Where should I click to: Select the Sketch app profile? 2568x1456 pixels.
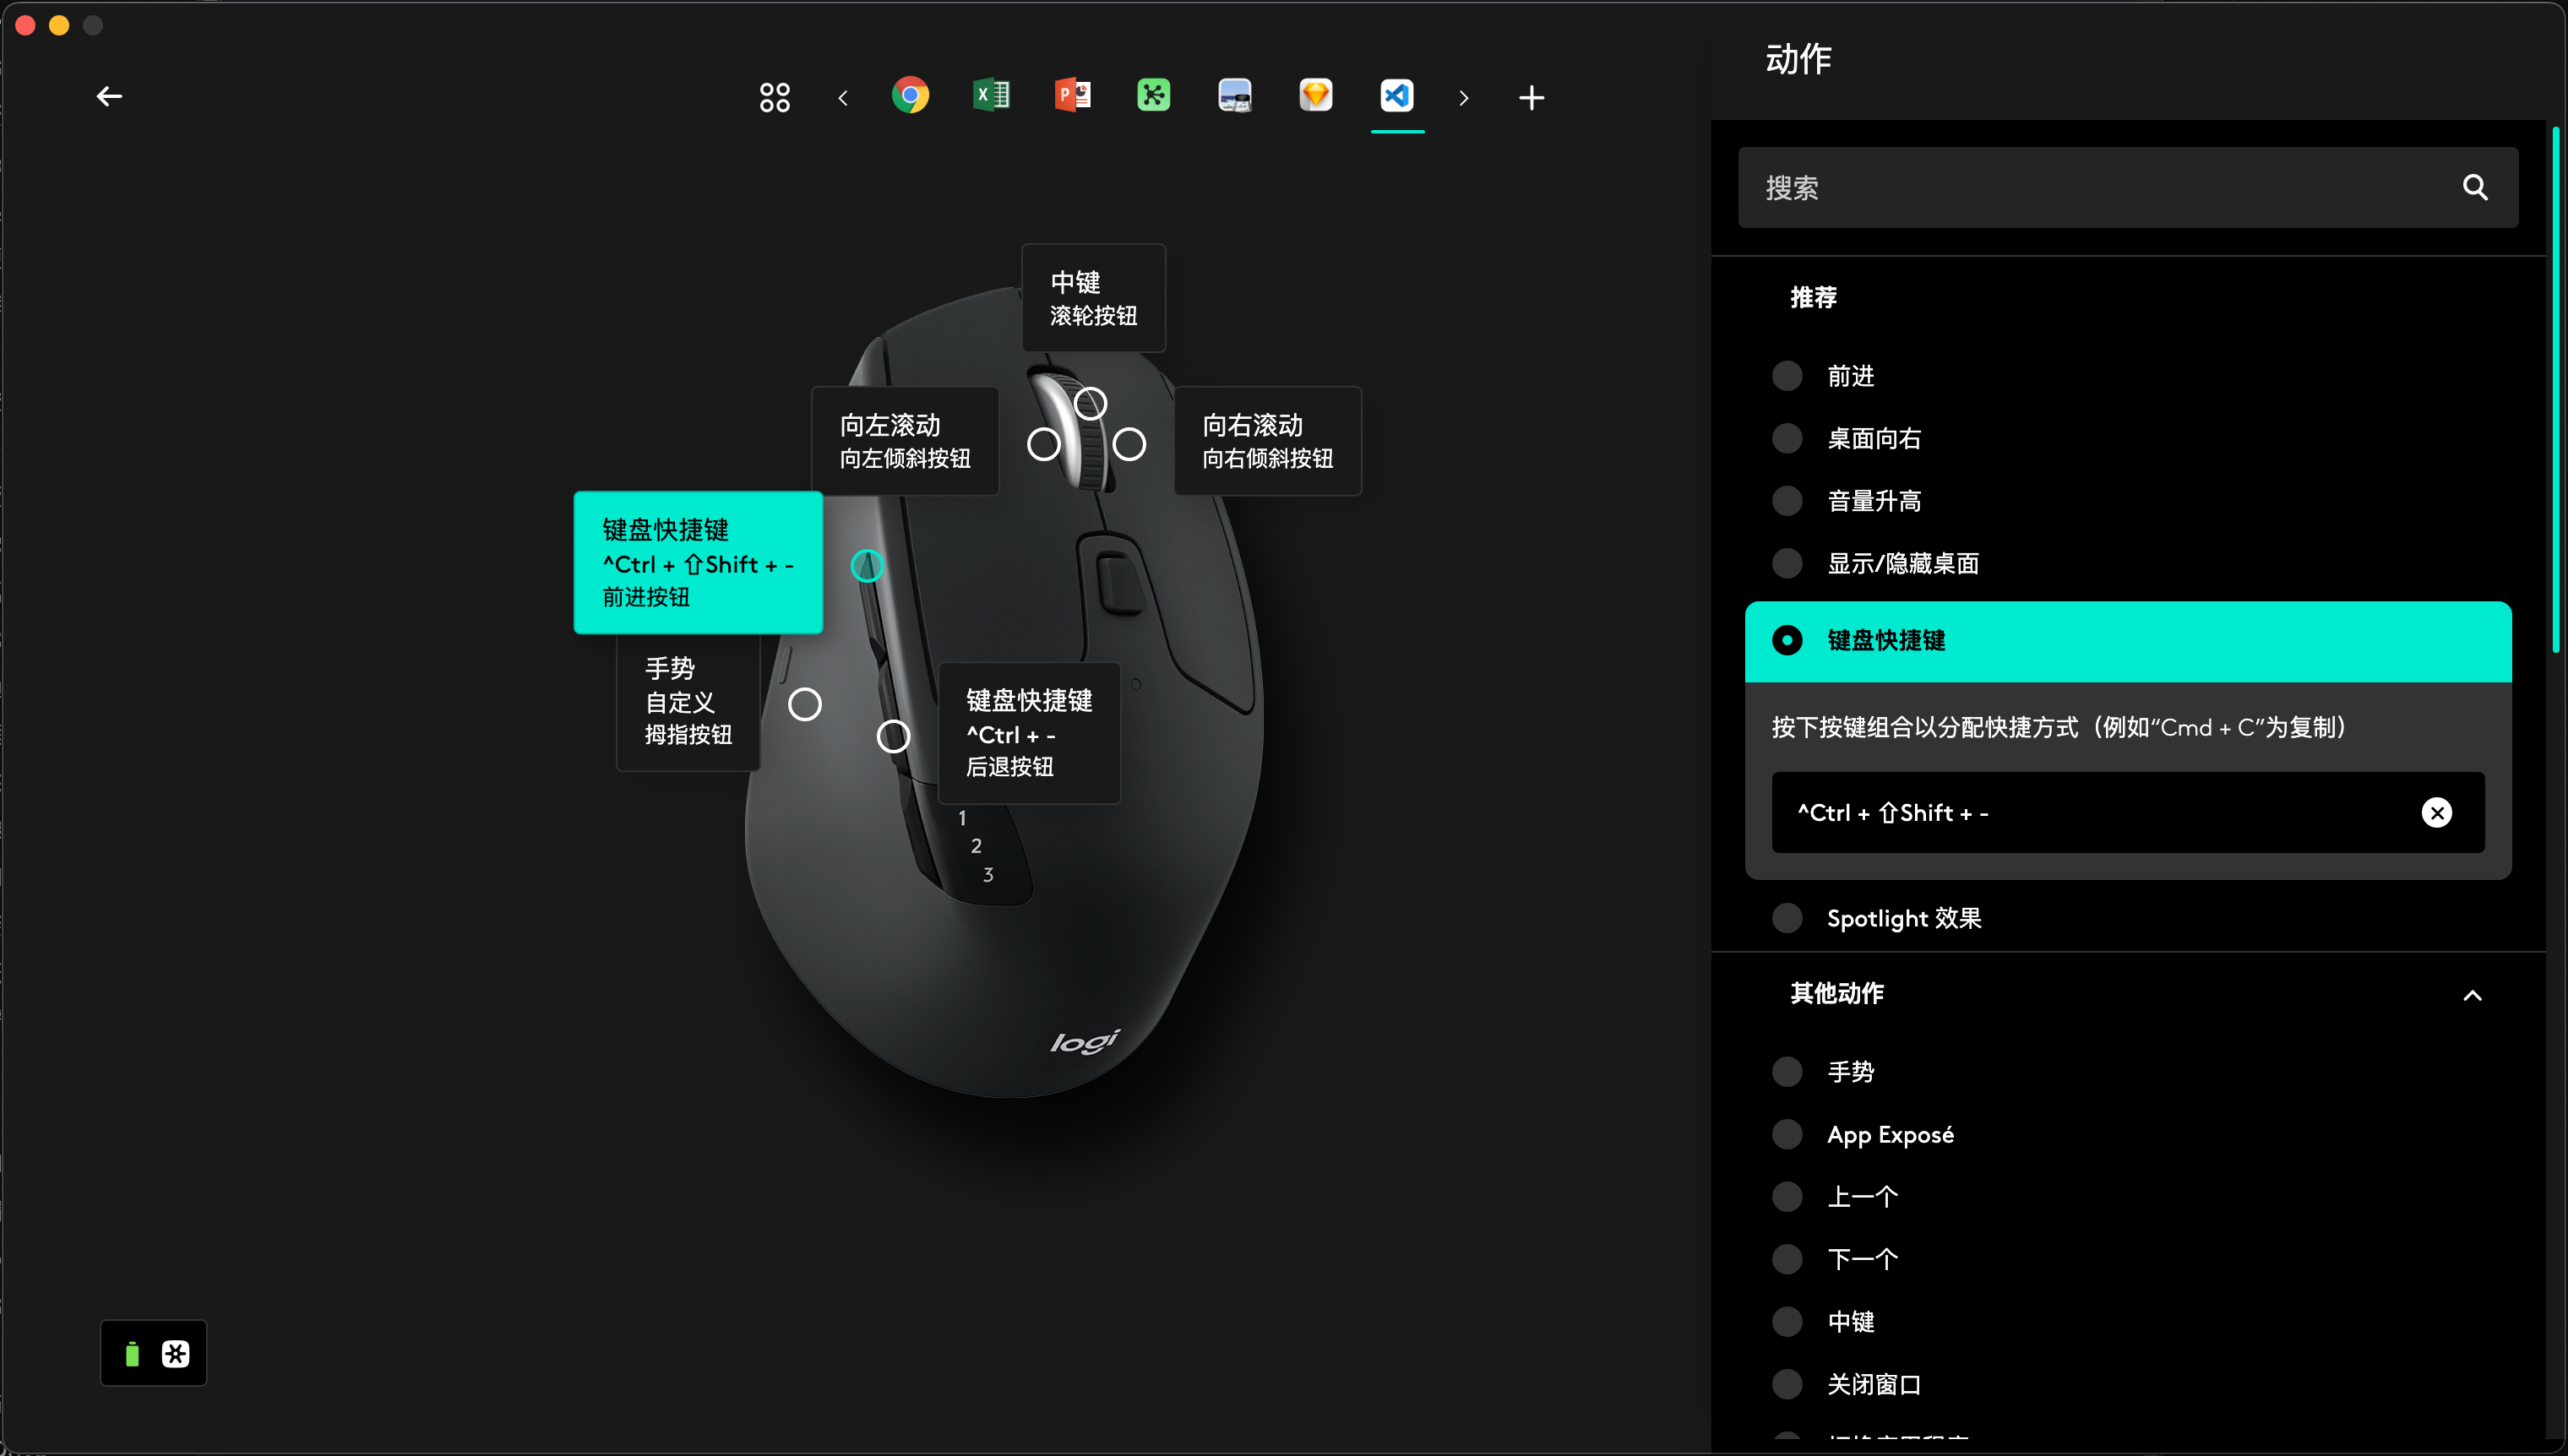[1315, 96]
